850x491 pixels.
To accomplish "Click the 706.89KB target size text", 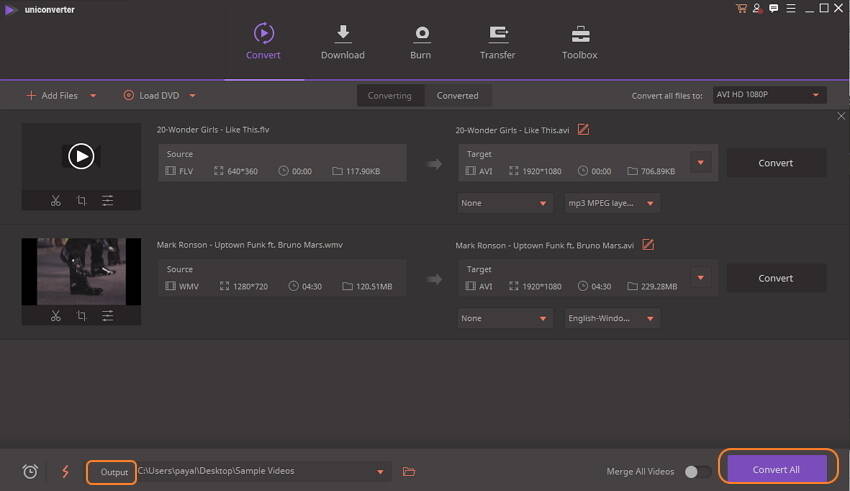I will (658, 171).
